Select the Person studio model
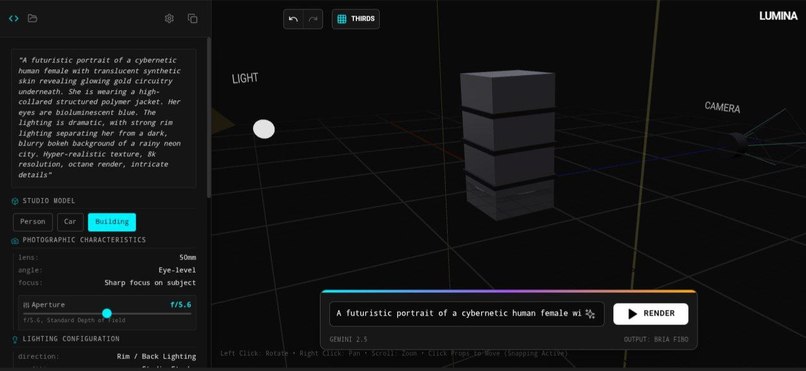The width and height of the screenshot is (806, 371). (33, 222)
